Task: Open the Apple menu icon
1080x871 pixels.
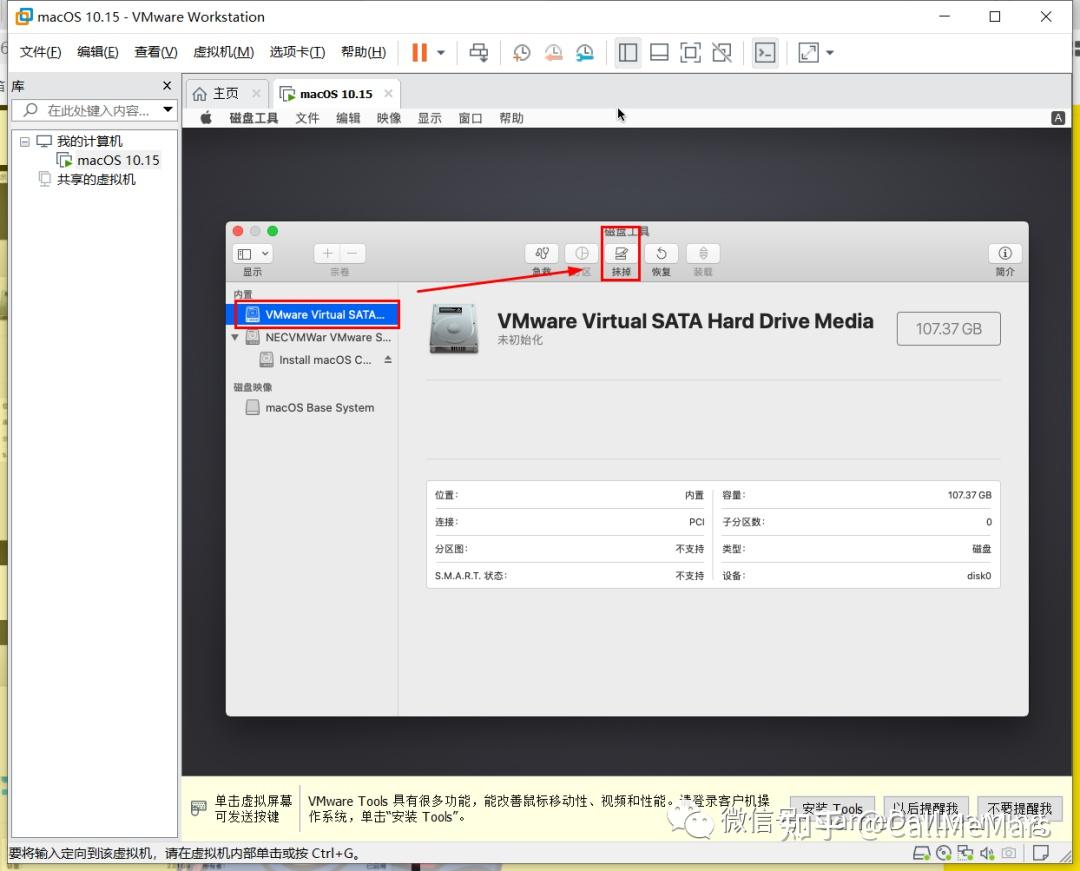Action: coord(206,118)
